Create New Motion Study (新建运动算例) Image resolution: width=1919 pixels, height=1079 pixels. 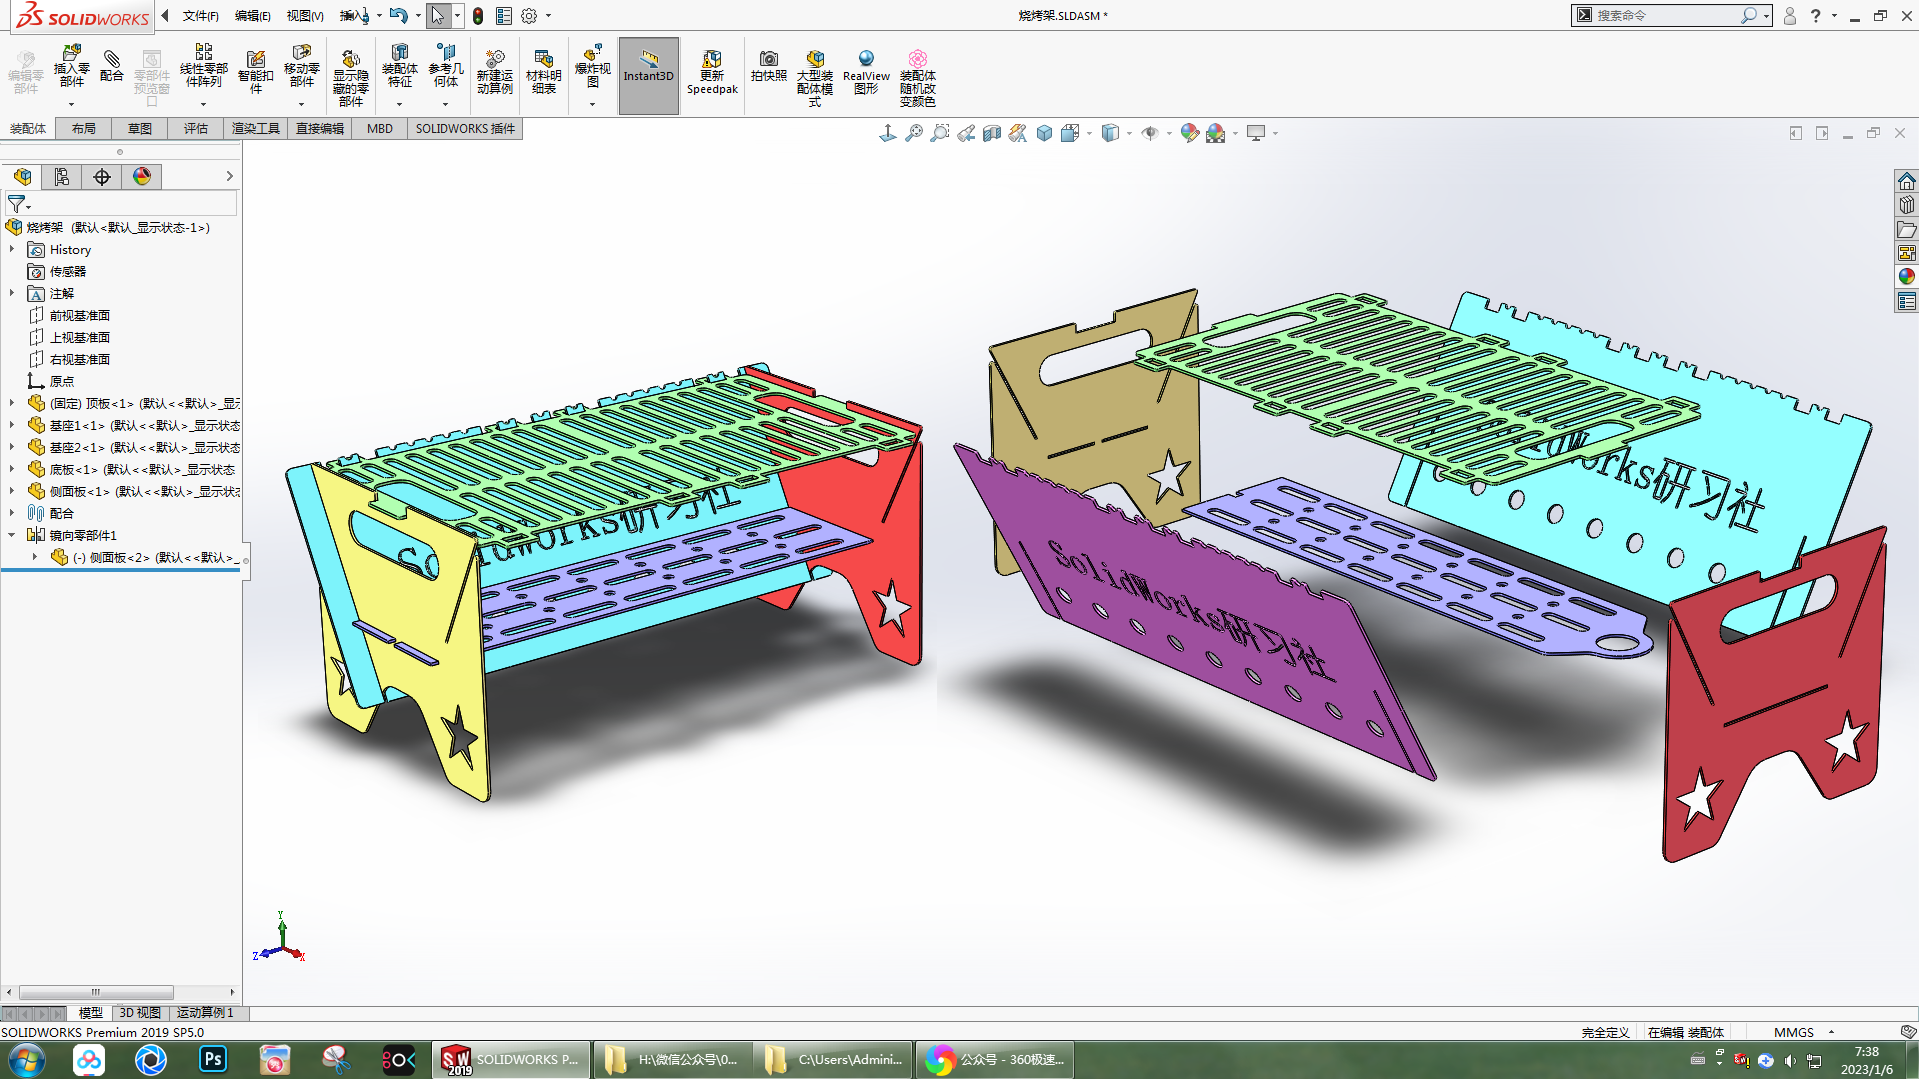(494, 71)
